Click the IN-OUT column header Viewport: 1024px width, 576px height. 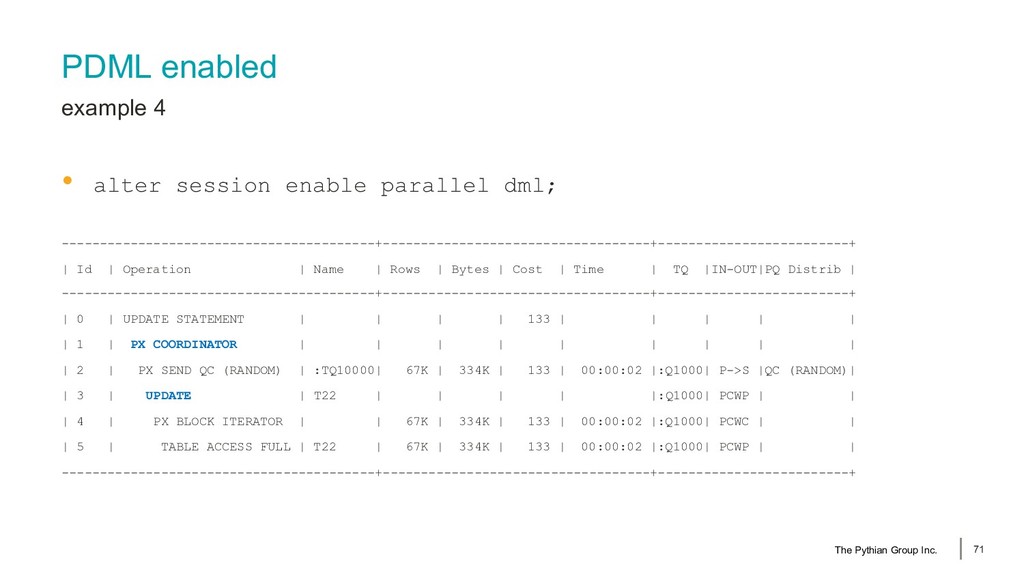click(734, 270)
